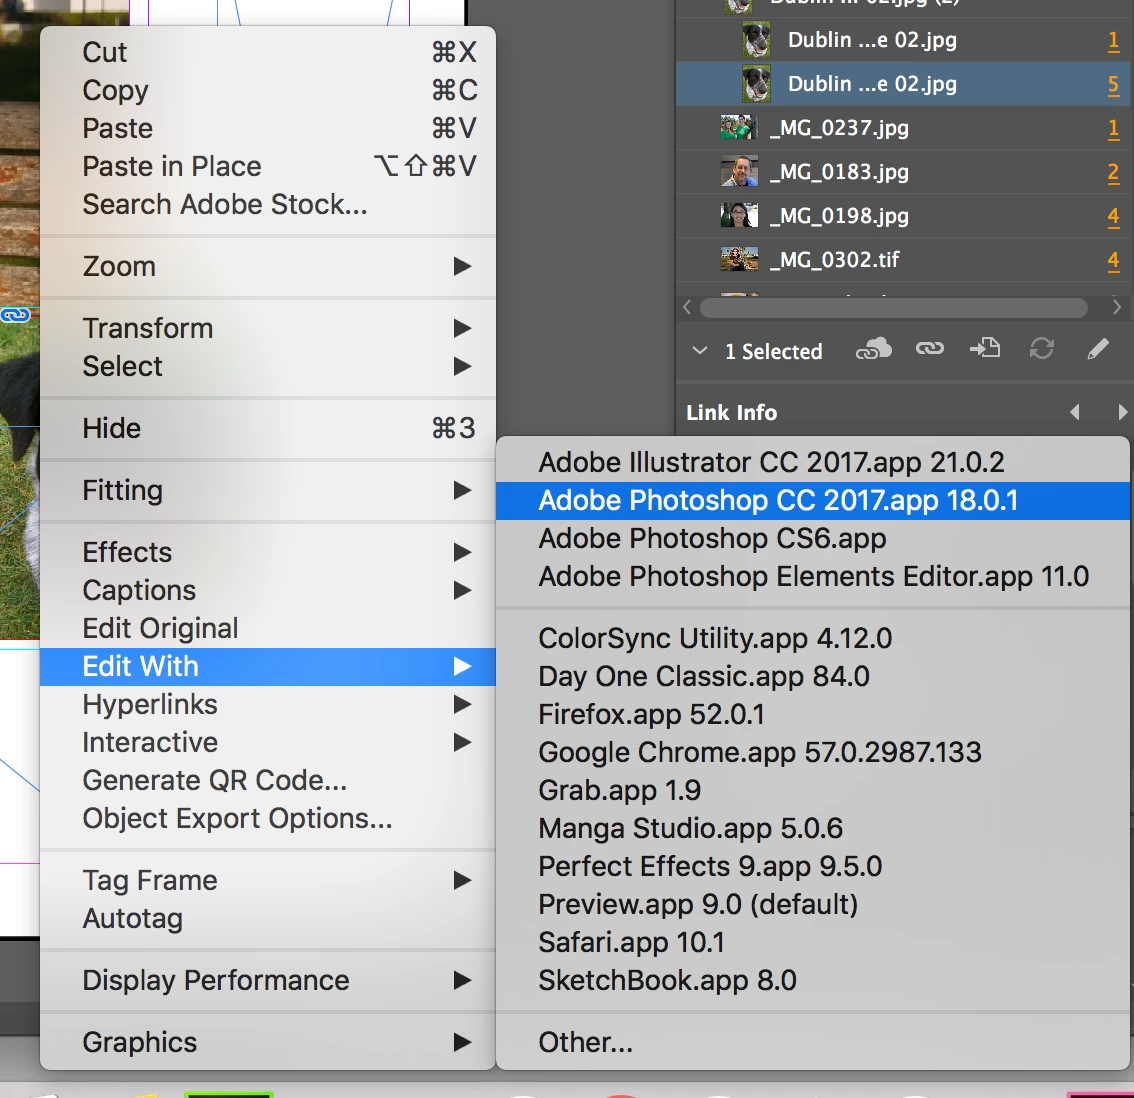
Task: Click the _MG_0183.jpg thumbnail
Action: (739, 172)
